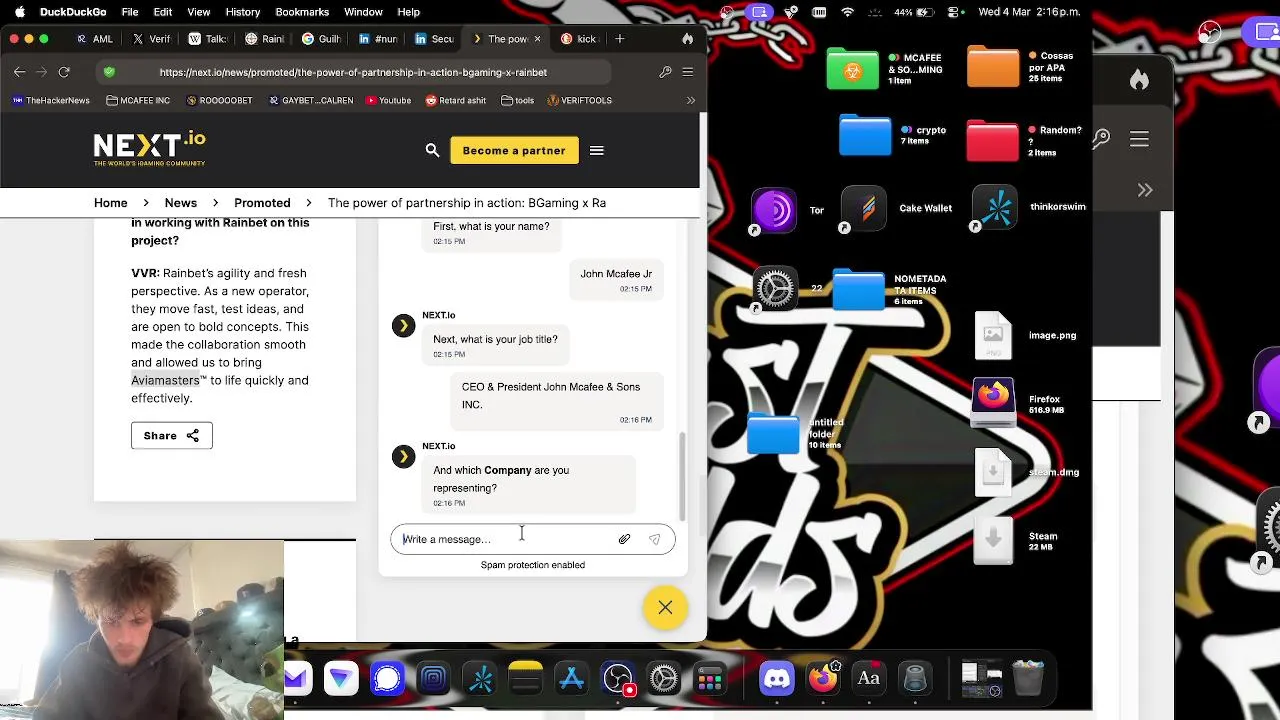Click the Become a partner button
1280x720 pixels.
click(514, 150)
